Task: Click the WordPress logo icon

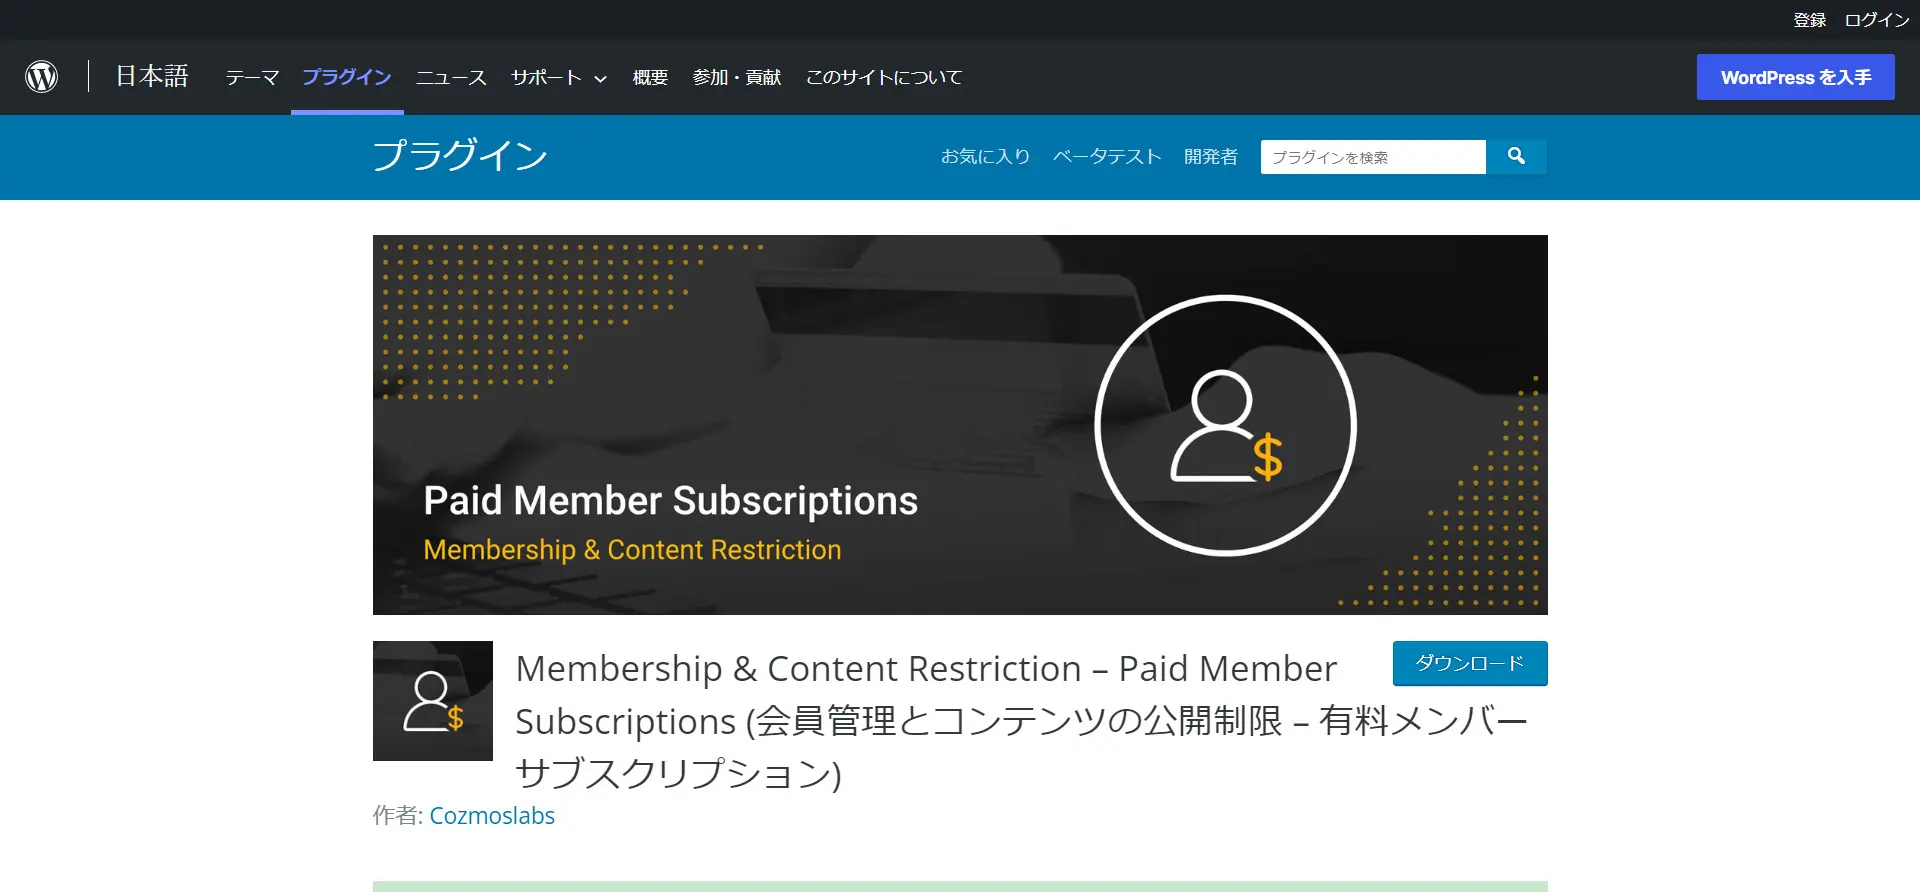Action: 41,77
